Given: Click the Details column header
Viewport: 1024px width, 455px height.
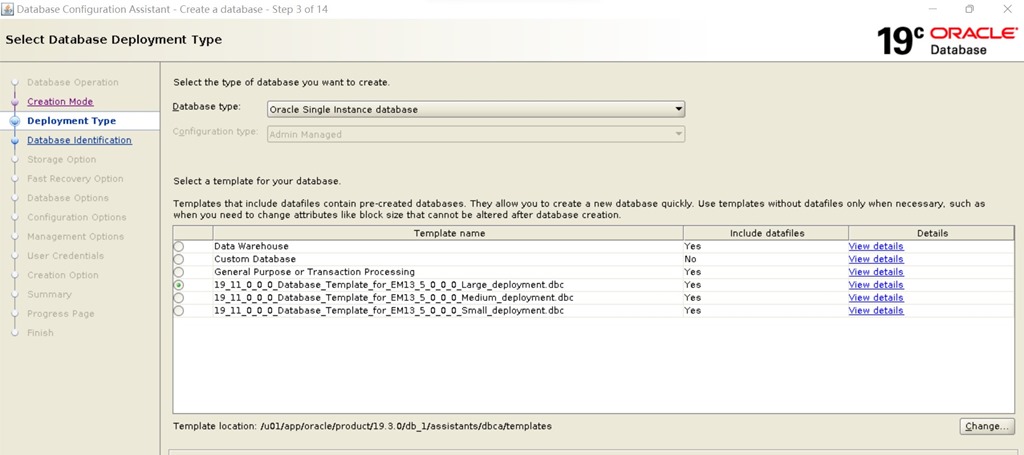Looking at the screenshot, I should tap(931, 233).
